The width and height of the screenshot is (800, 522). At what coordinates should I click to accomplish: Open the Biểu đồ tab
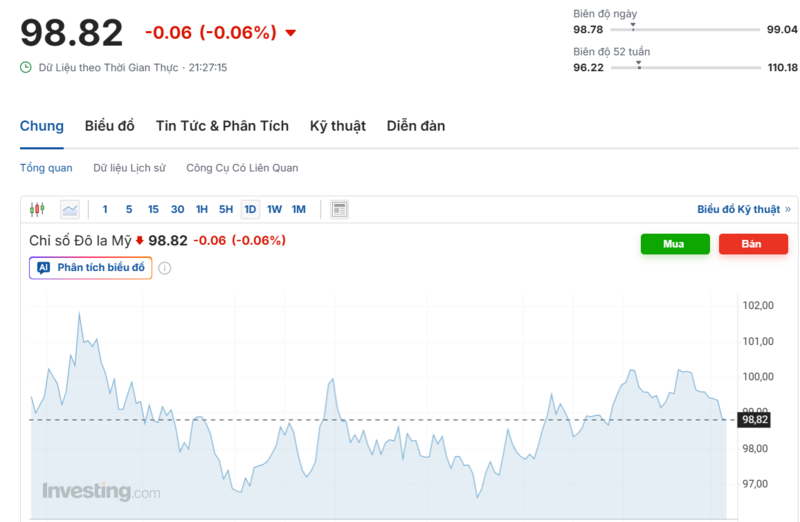(109, 126)
